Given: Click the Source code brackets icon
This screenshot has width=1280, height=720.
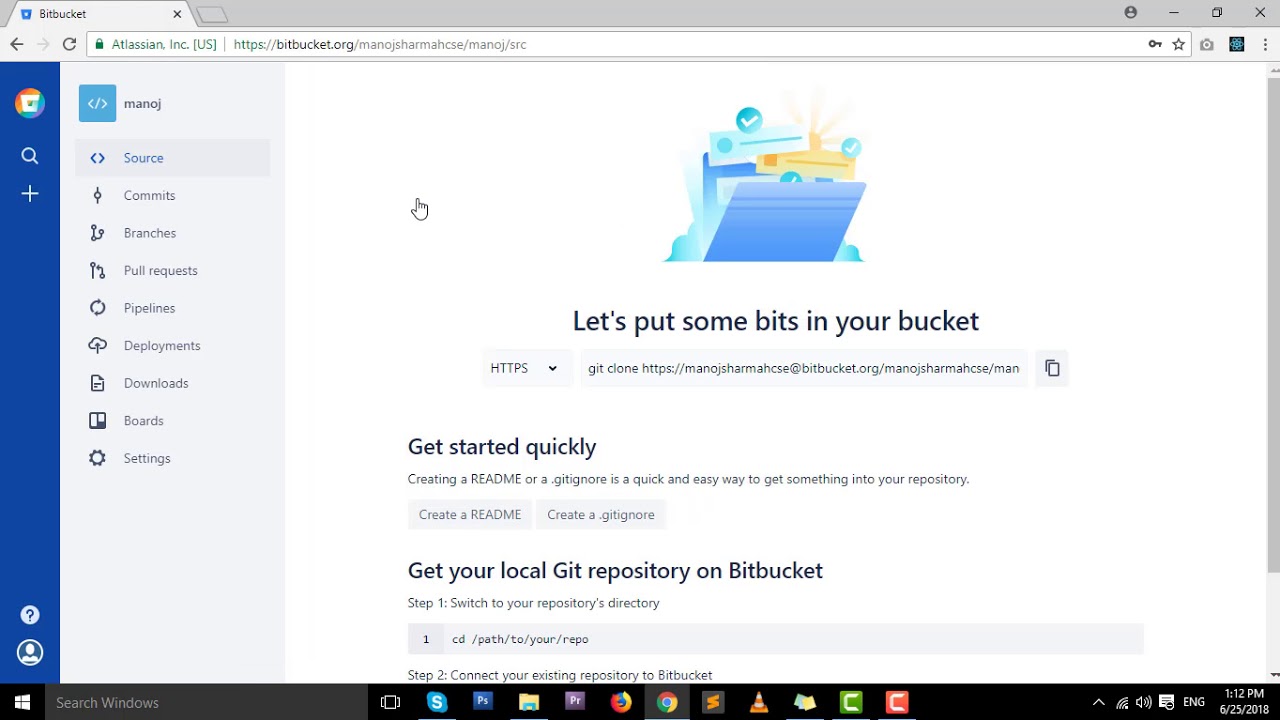Looking at the screenshot, I should coord(97,158).
